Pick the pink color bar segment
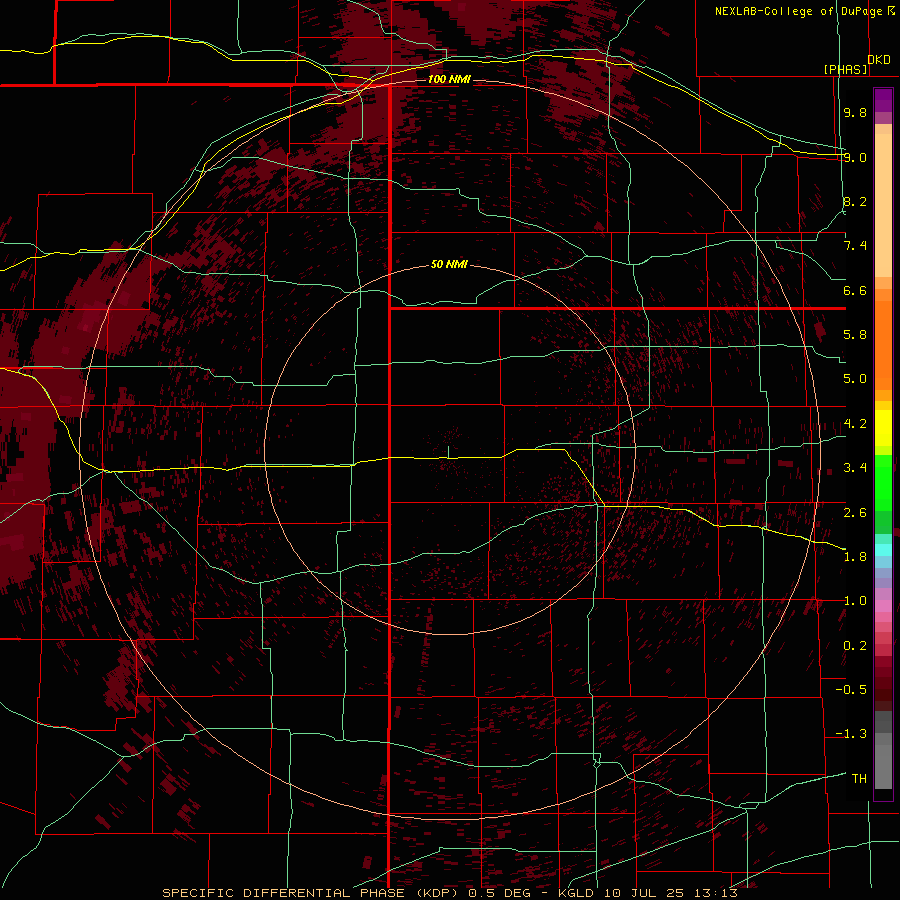900x900 pixels. click(883, 606)
